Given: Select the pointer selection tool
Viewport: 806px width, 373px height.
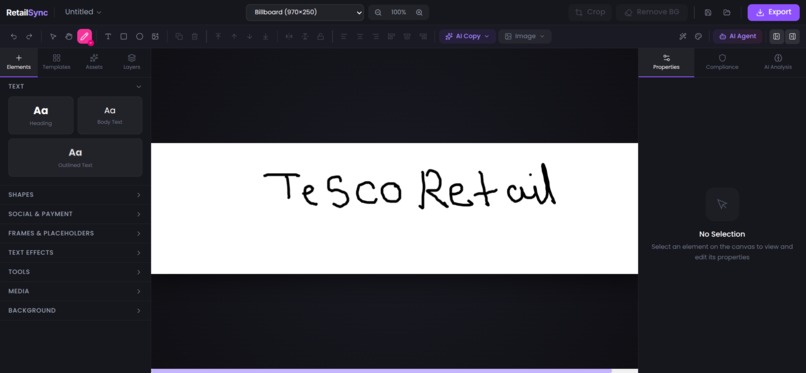Looking at the screenshot, I should click(x=53, y=36).
